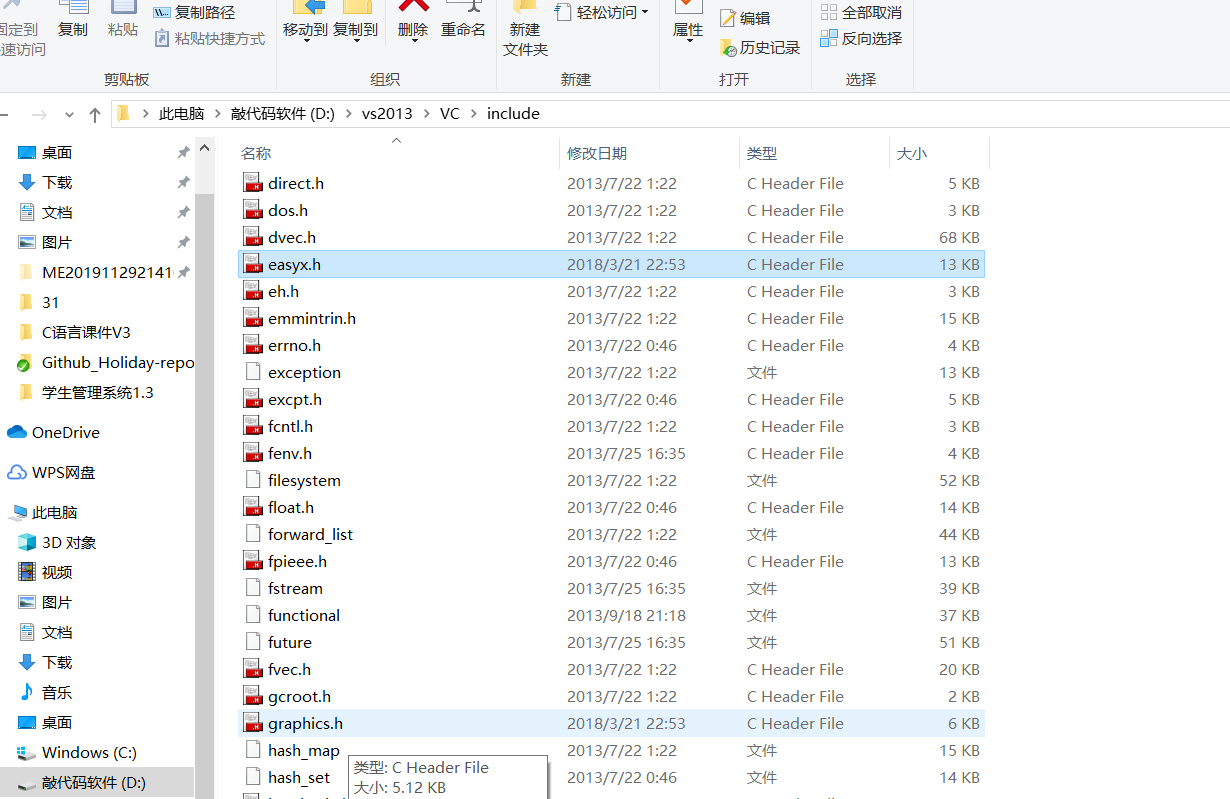Image resolution: width=1230 pixels, height=799 pixels.
Task: Select the emmintrin.h file
Action: tap(611, 318)
